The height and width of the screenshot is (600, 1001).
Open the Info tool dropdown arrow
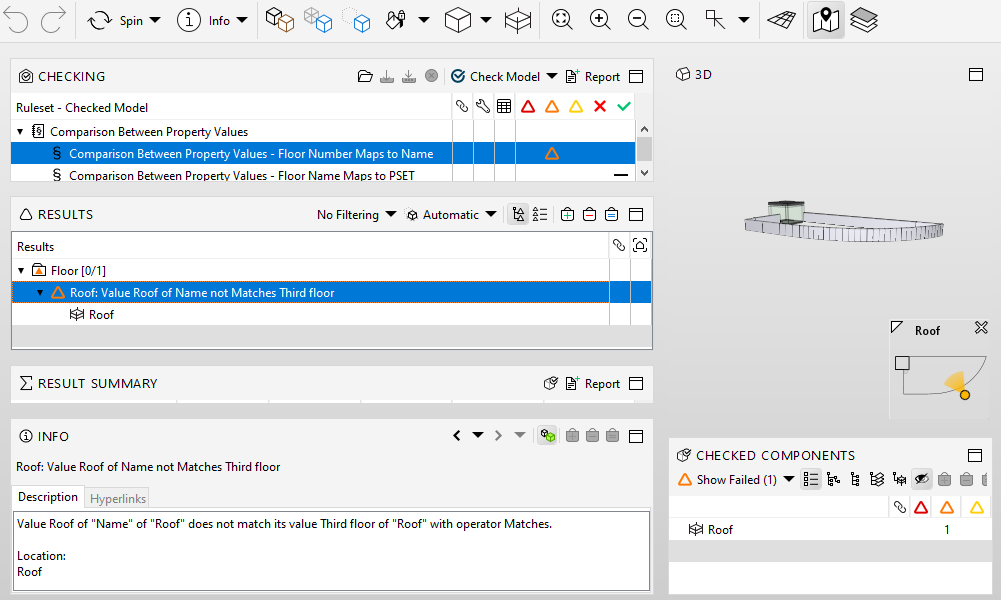(242, 20)
